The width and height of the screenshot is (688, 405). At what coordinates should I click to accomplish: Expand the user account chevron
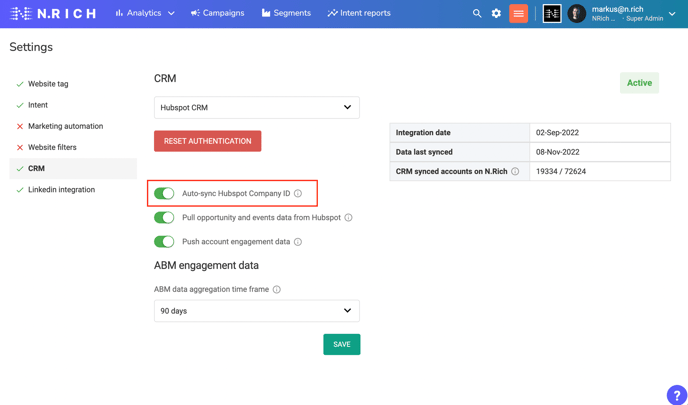click(672, 14)
